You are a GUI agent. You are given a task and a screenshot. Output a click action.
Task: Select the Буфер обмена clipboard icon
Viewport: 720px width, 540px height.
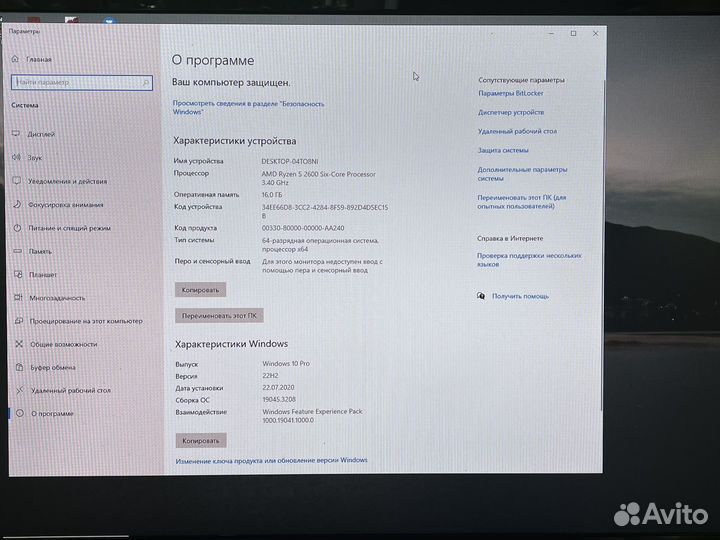click(x=19, y=367)
